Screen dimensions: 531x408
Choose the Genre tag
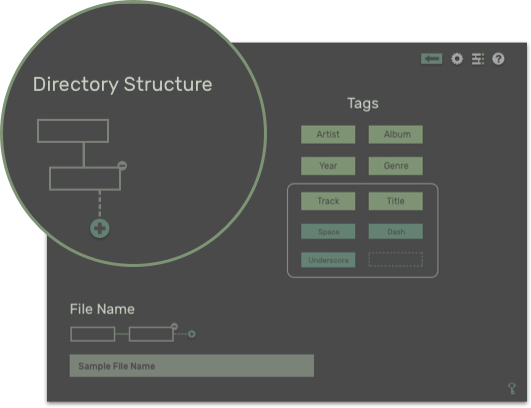pos(396,166)
